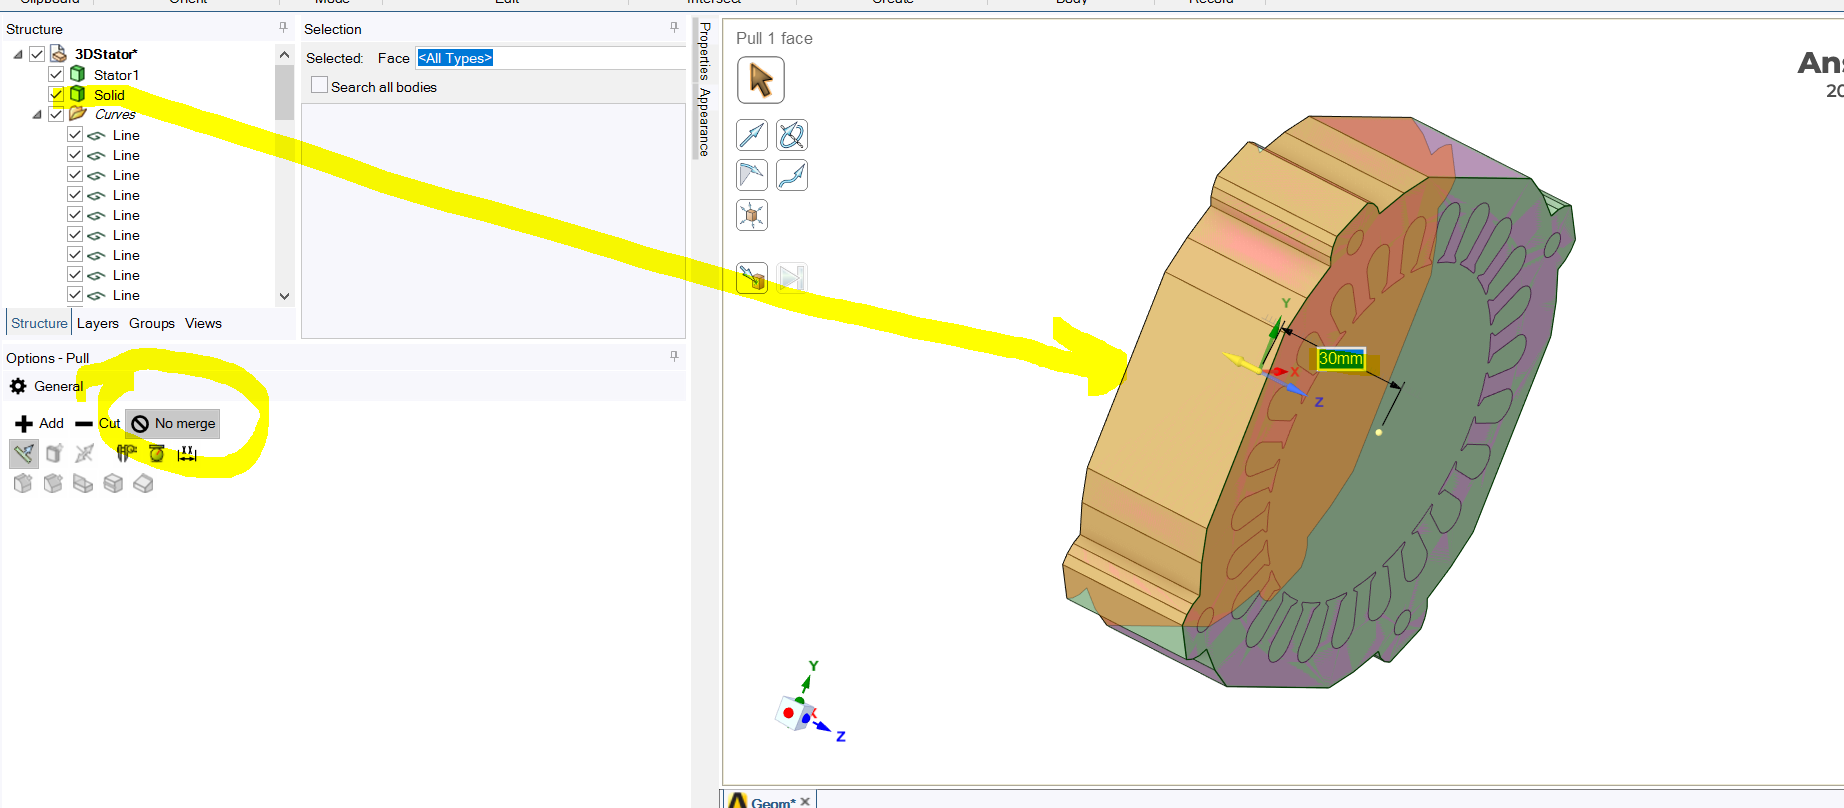Screen dimensions: 1844x808
Task: Choose the Revolve tool guide
Action: [792, 135]
